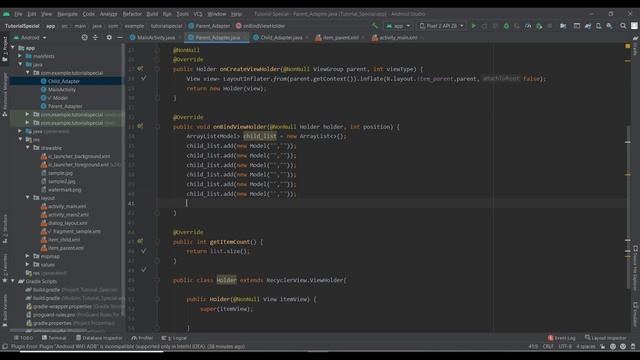Select Parent_Adapter in the project tree

click(65, 106)
